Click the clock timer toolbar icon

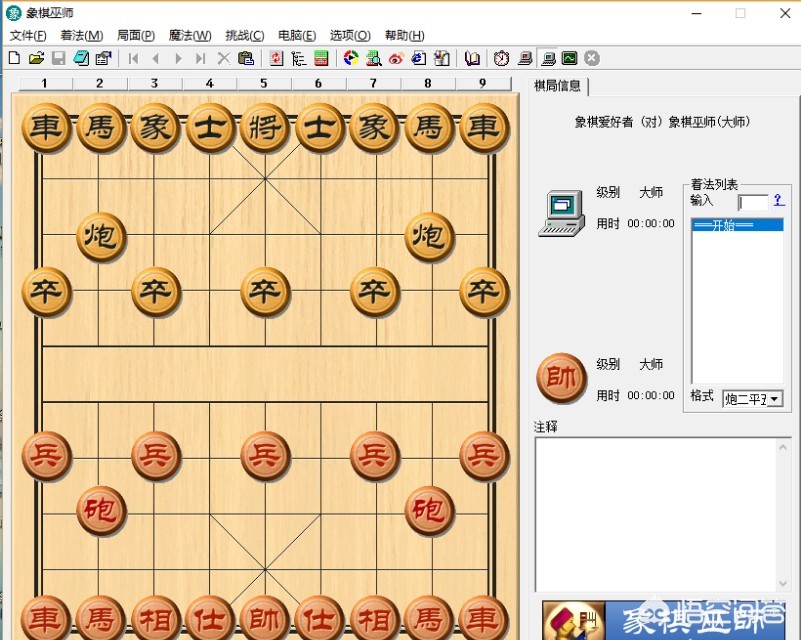point(501,59)
